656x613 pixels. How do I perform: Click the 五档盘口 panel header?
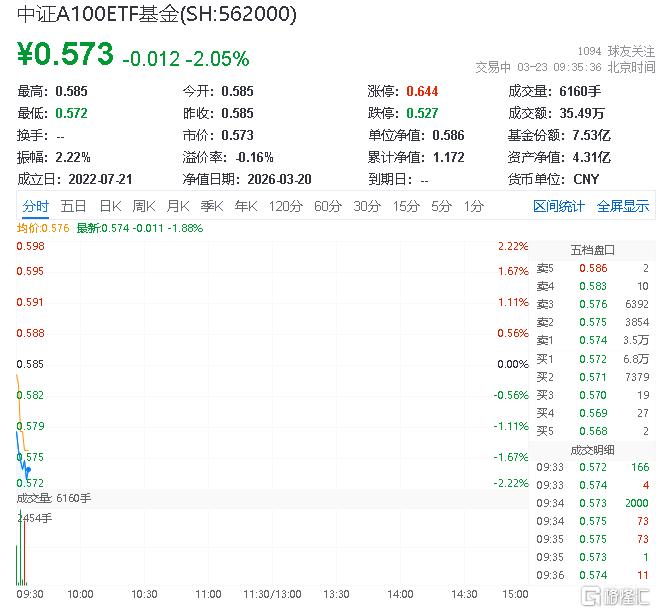click(593, 250)
